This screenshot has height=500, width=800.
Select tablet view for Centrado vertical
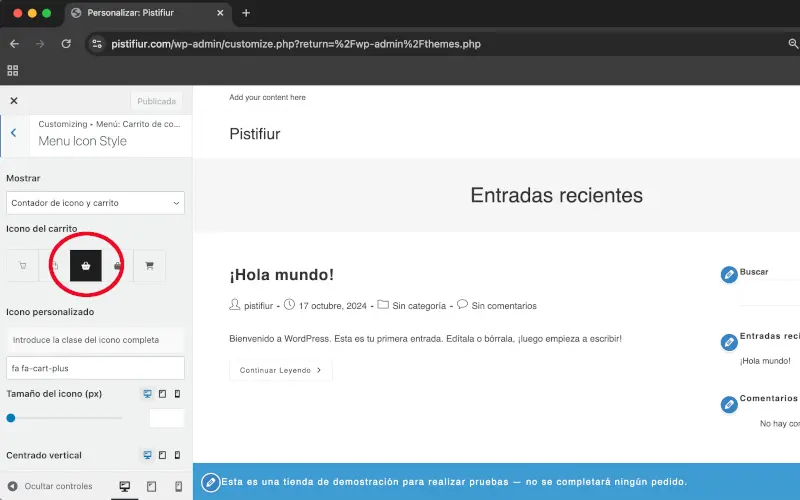pyautogui.click(x=162, y=455)
